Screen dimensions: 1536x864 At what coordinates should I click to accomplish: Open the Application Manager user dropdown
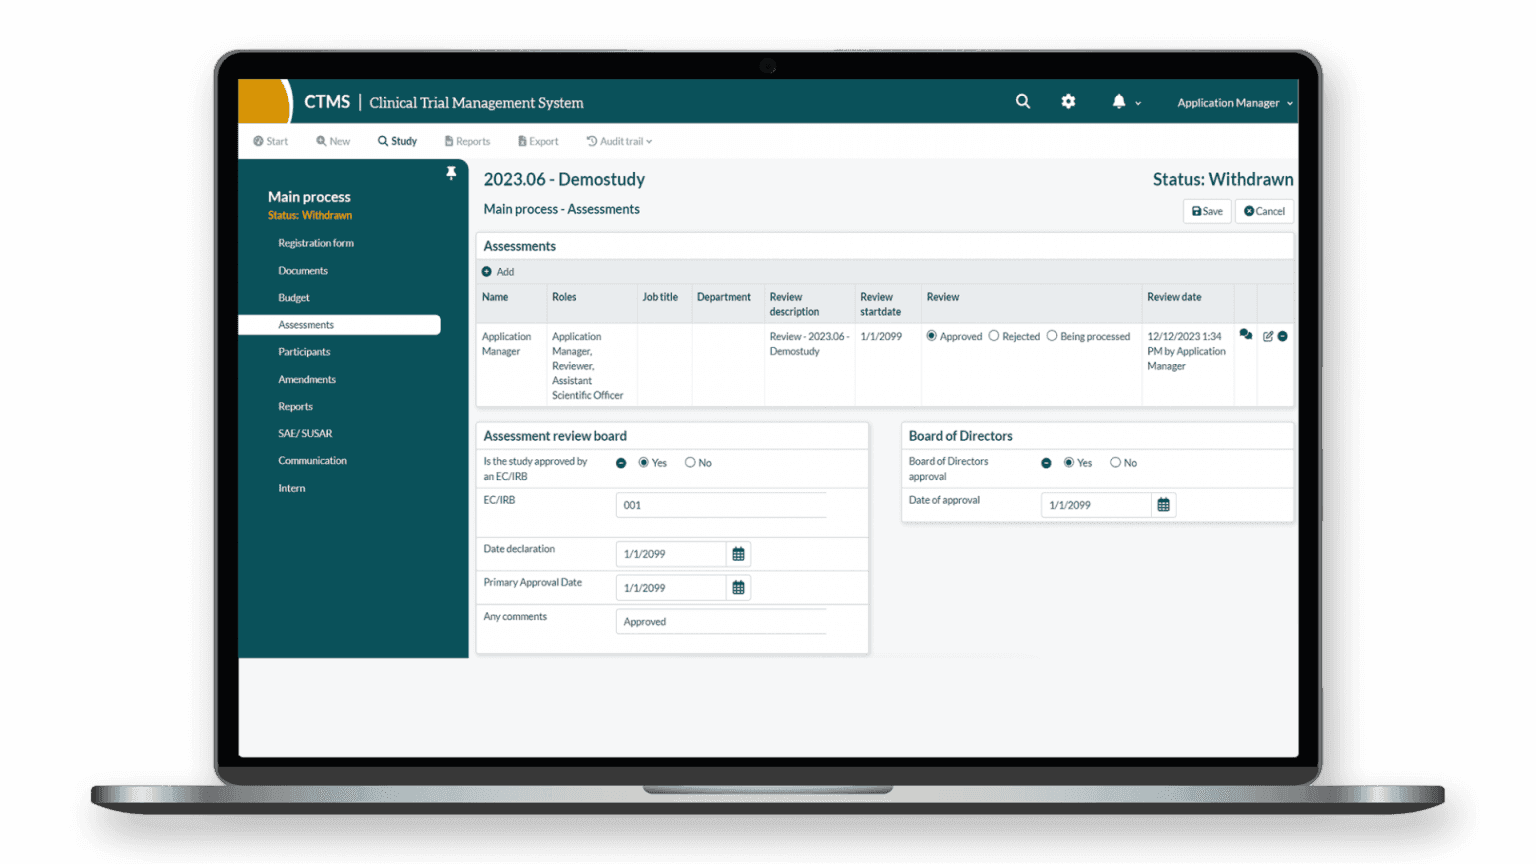pos(1233,102)
